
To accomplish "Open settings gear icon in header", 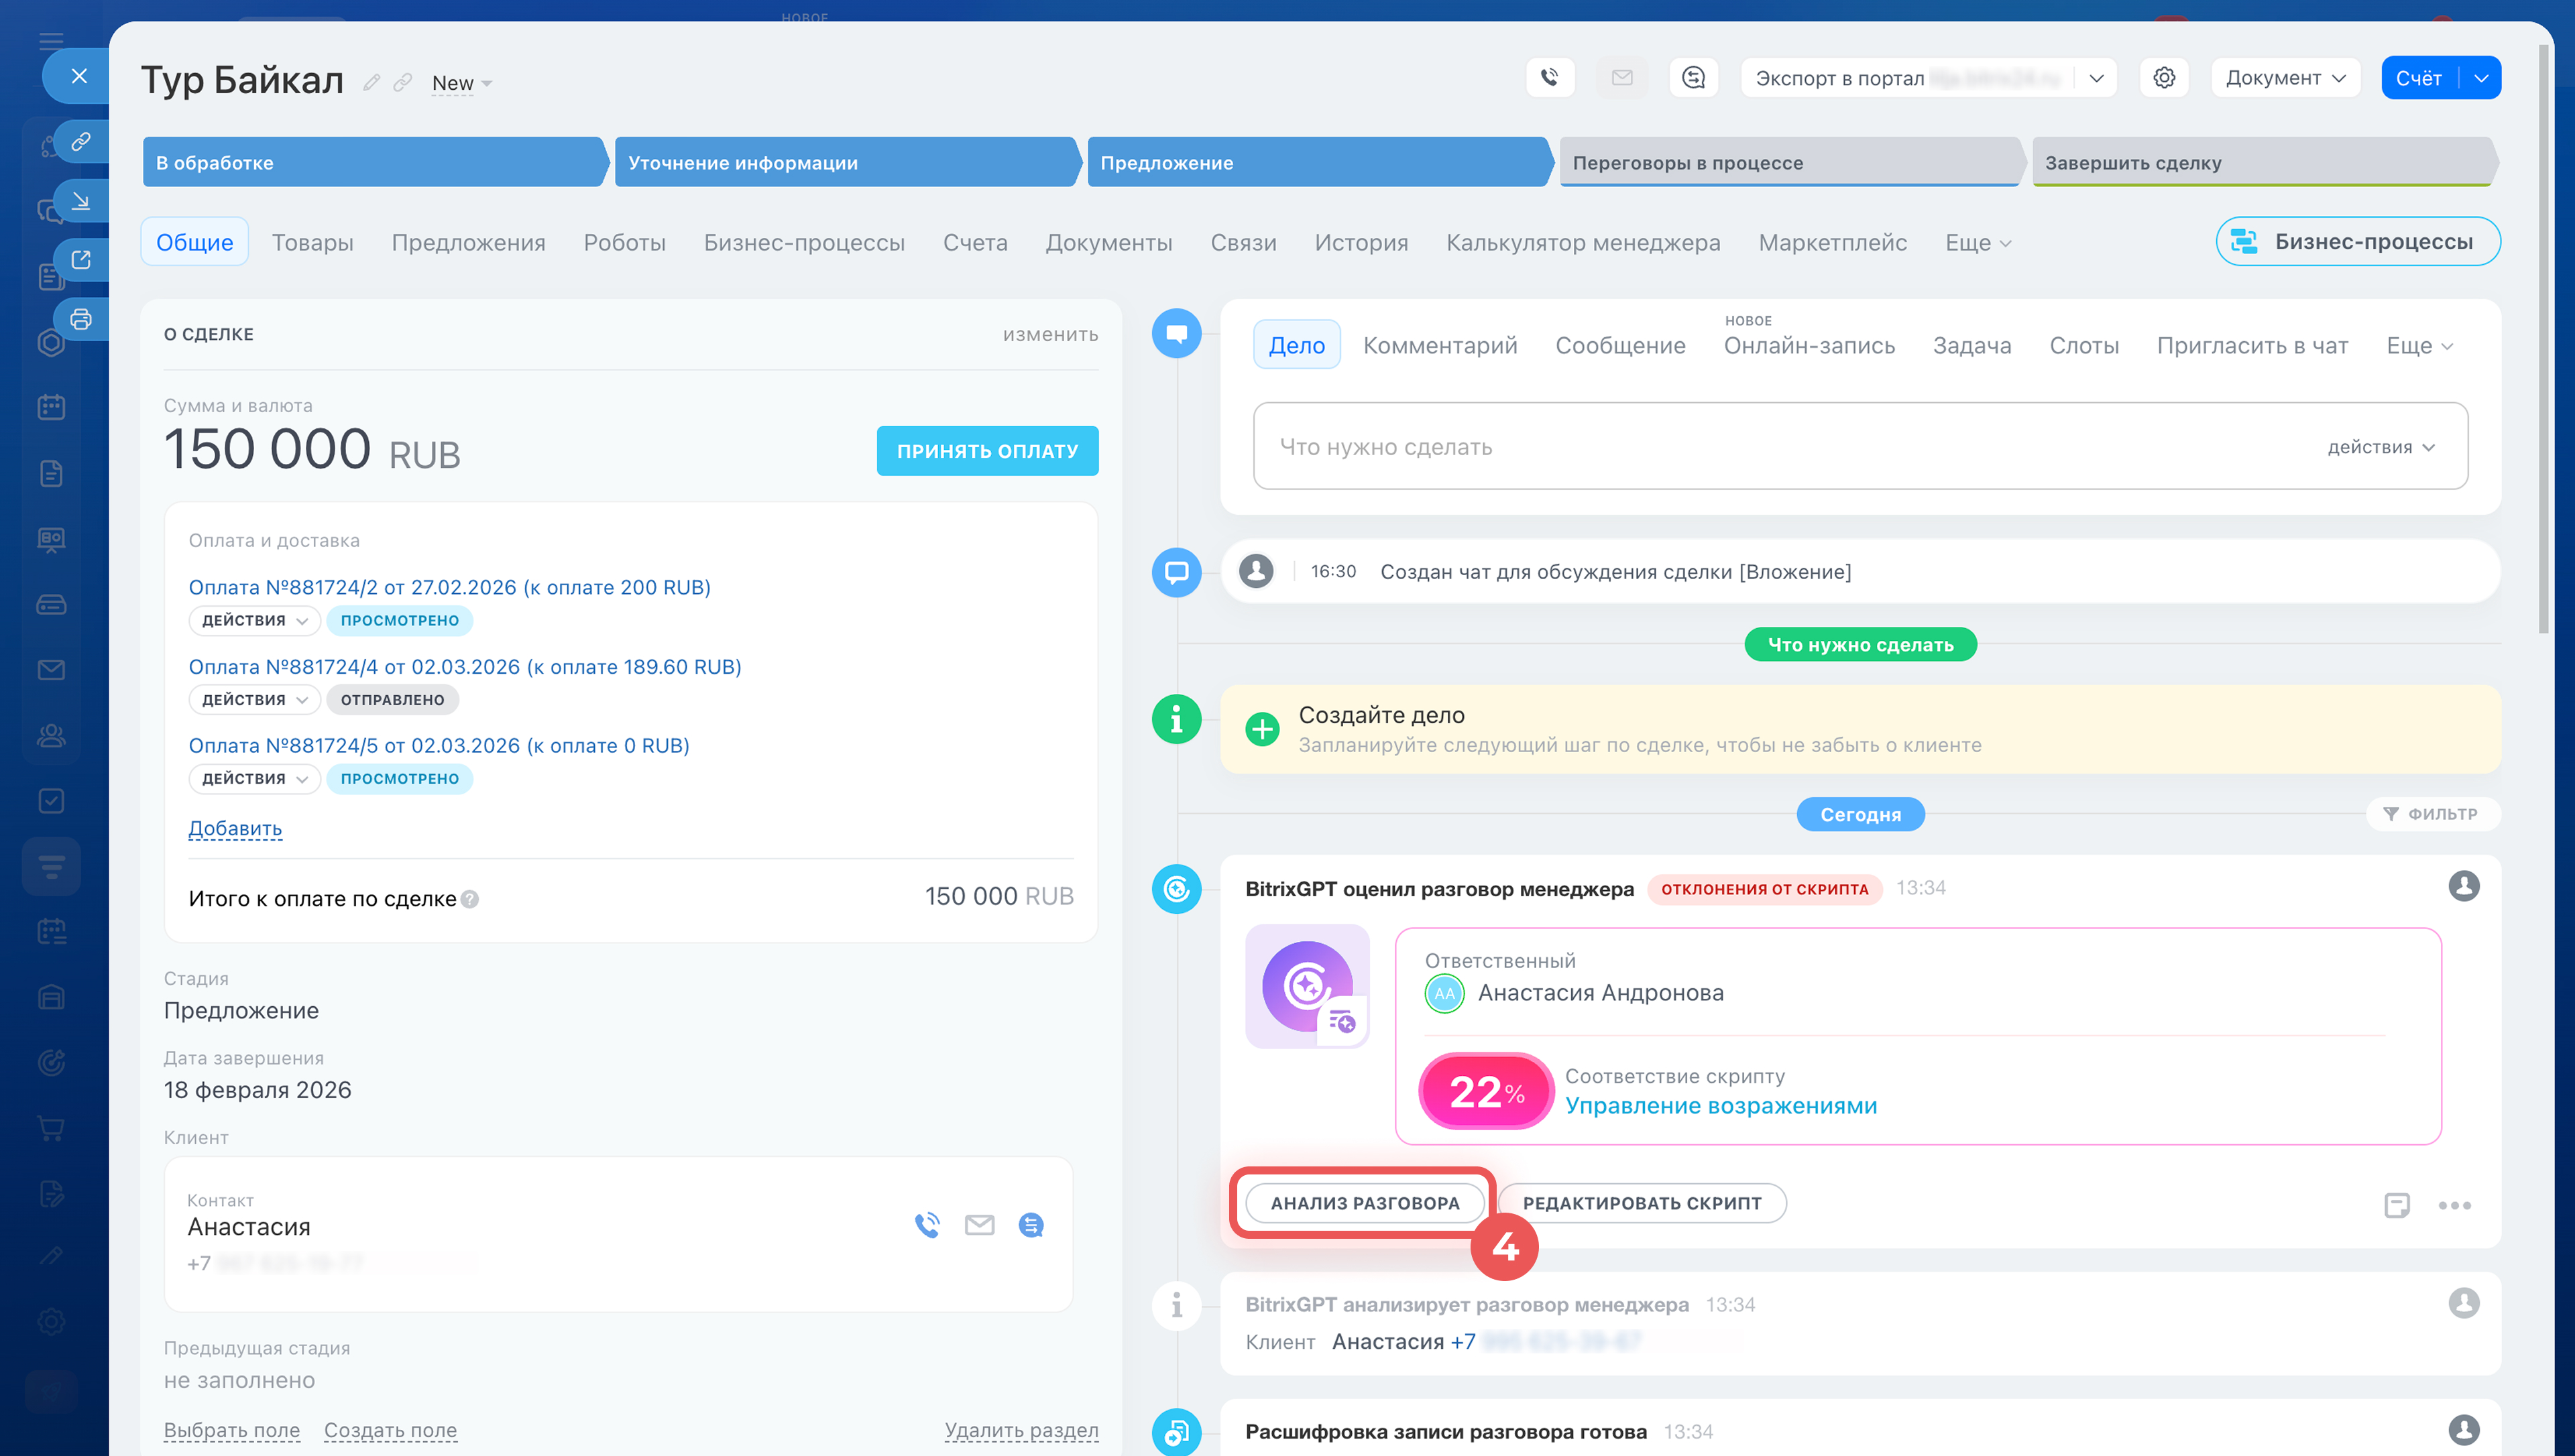I will [x=2164, y=78].
